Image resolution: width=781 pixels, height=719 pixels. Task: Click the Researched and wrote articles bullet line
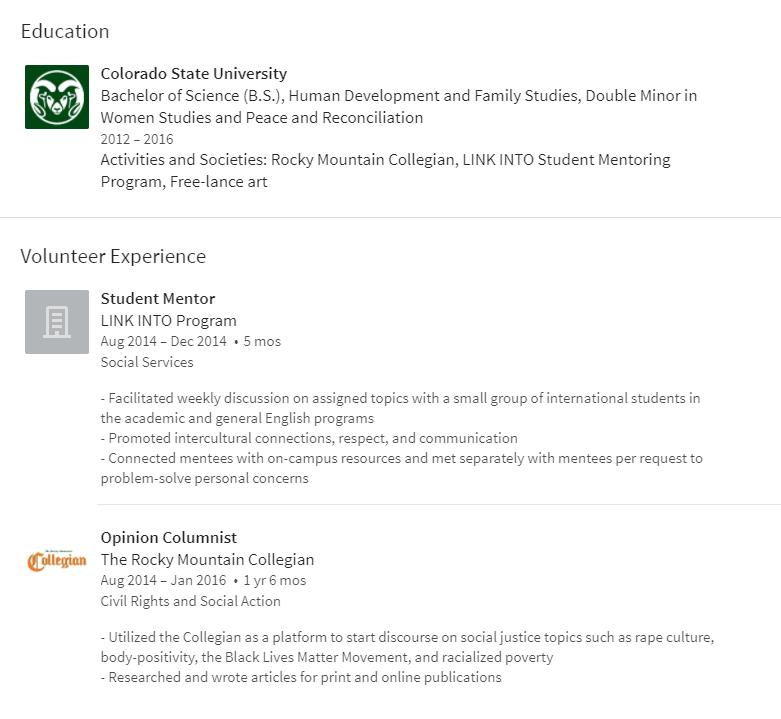click(302, 677)
